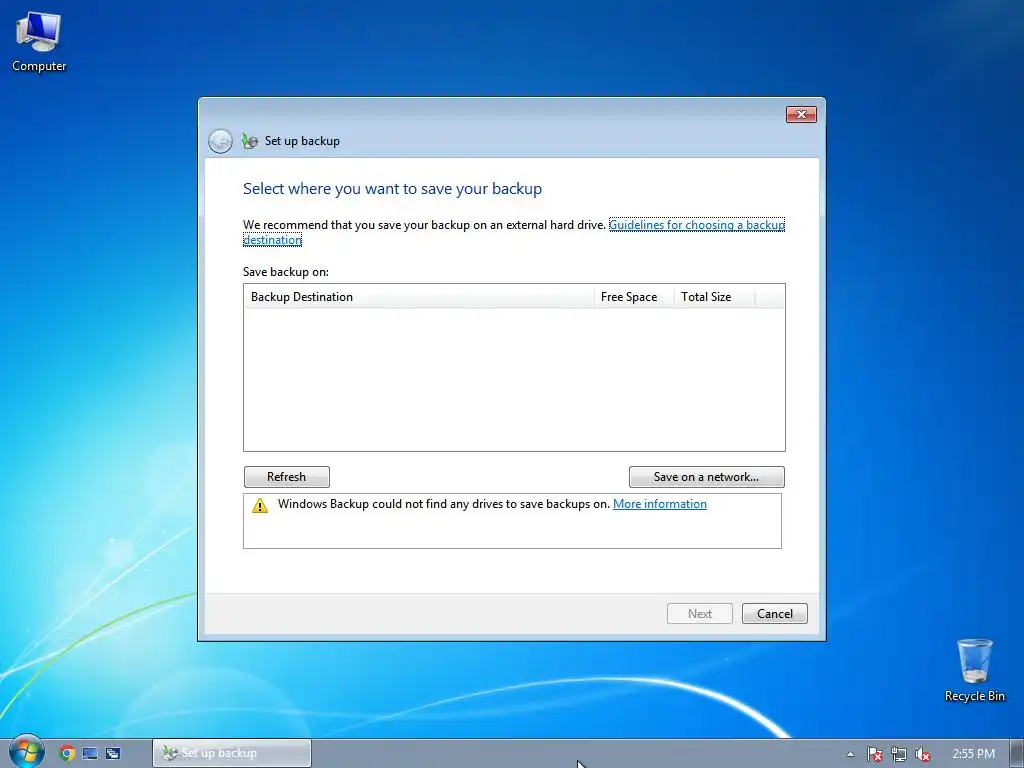Click the 2:55 PM system clock

click(974, 754)
